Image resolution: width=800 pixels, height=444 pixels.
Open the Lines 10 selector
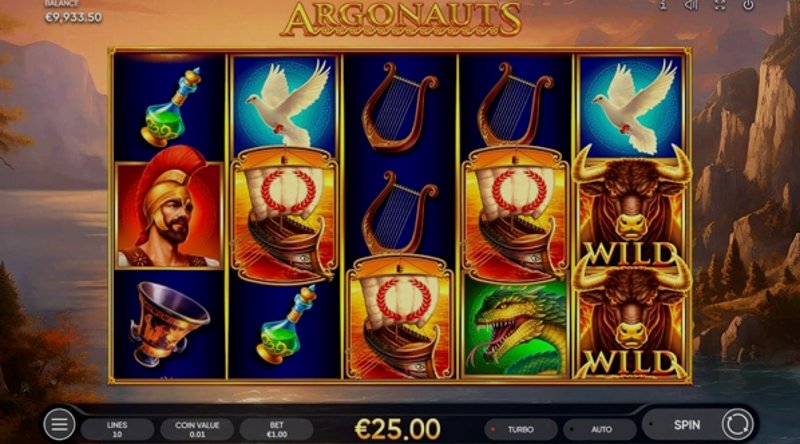point(117,430)
